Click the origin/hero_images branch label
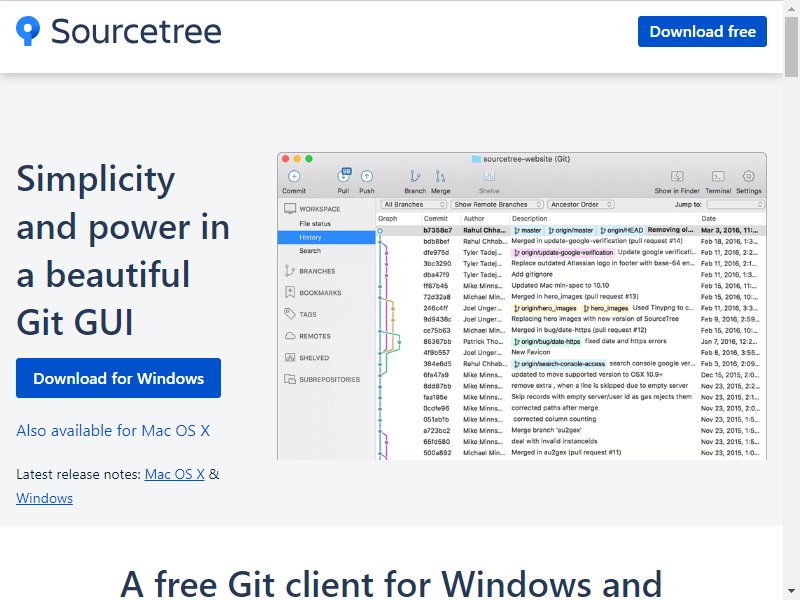Screen dimensions: 800x600 545,308
